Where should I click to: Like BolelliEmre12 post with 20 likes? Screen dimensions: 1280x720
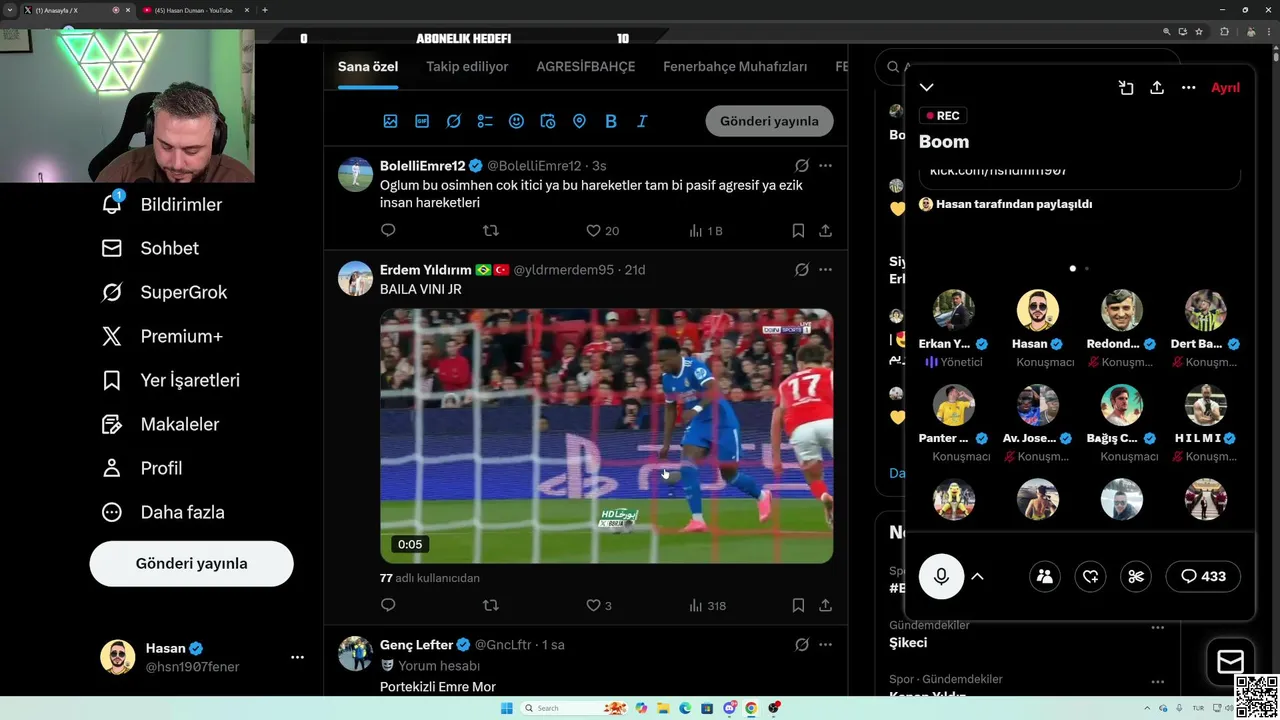602,230
